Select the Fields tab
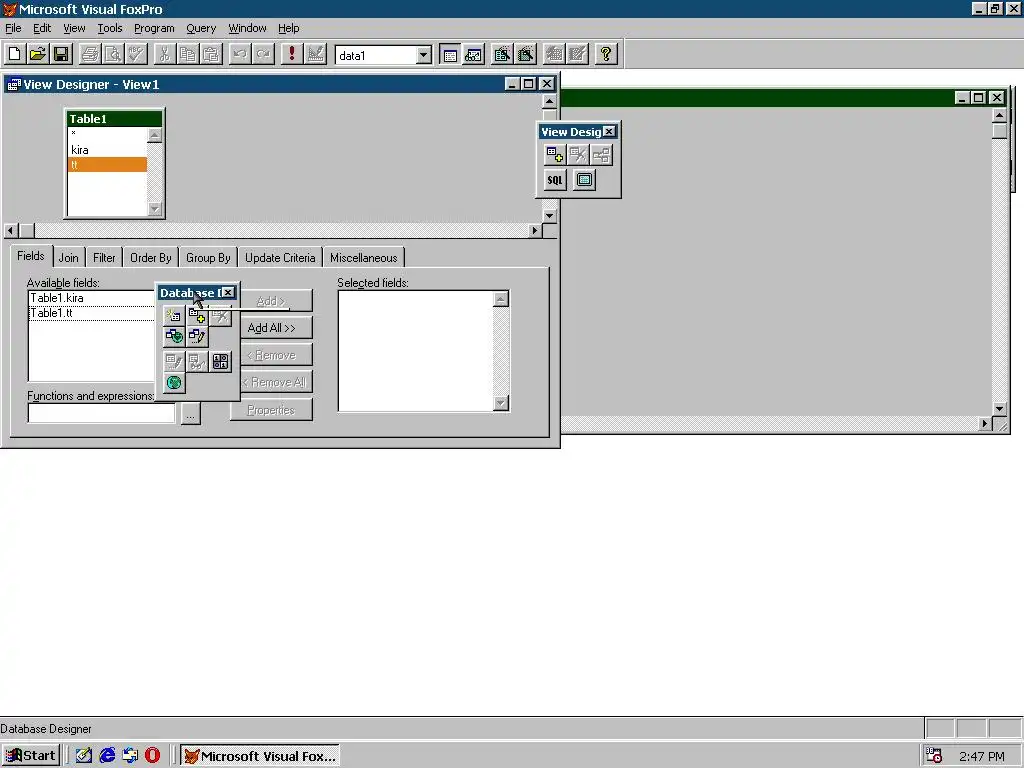Screen dimensions: 1024x768 click(31, 255)
